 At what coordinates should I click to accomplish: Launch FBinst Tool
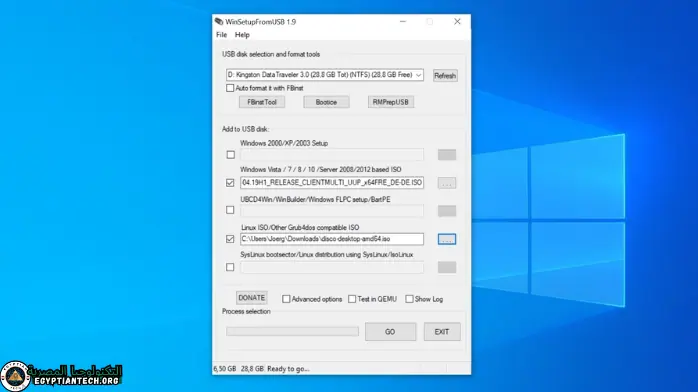(262, 102)
